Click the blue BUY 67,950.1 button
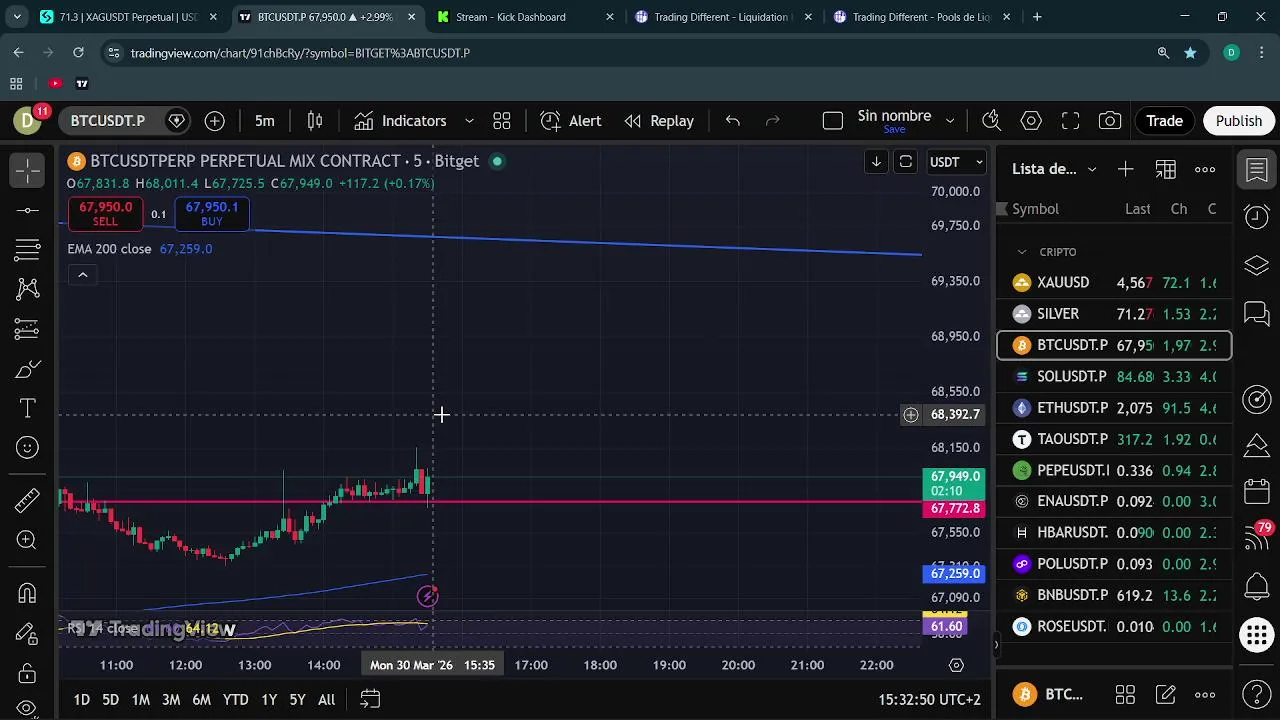 tap(212, 213)
